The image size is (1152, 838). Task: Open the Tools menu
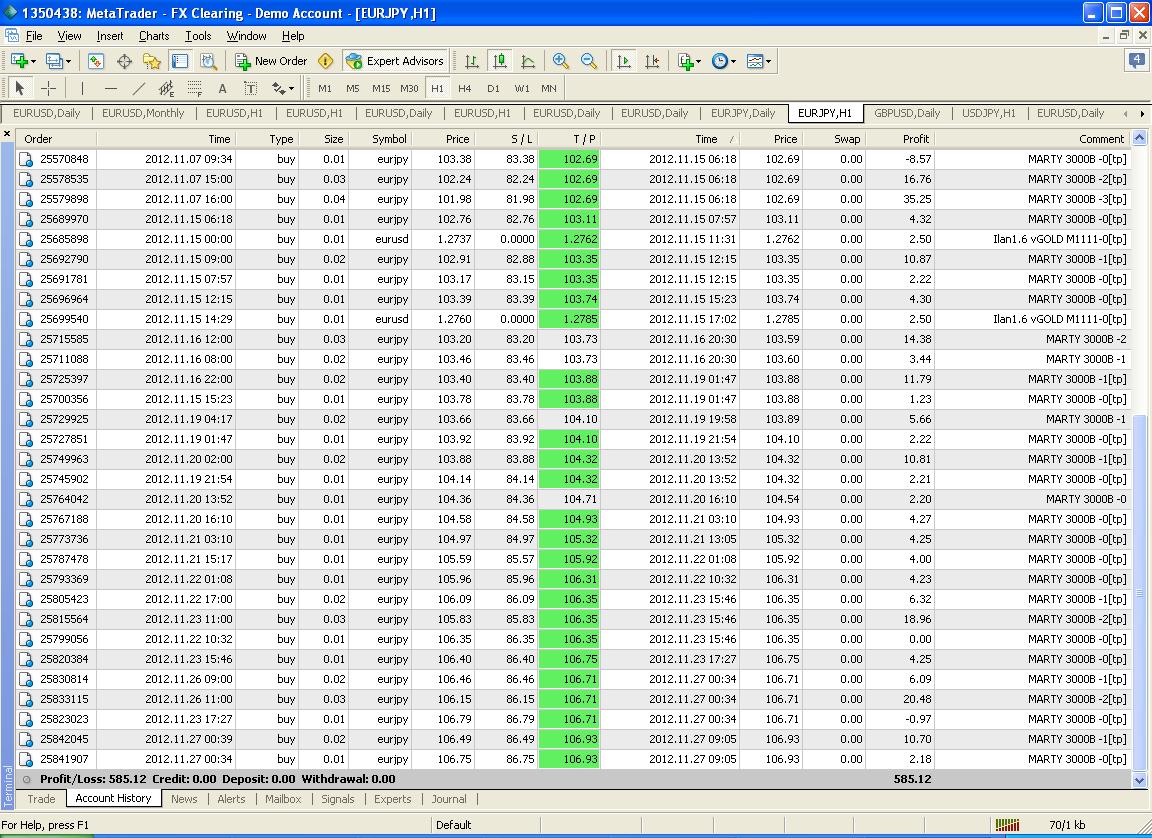pyautogui.click(x=198, y=36)
